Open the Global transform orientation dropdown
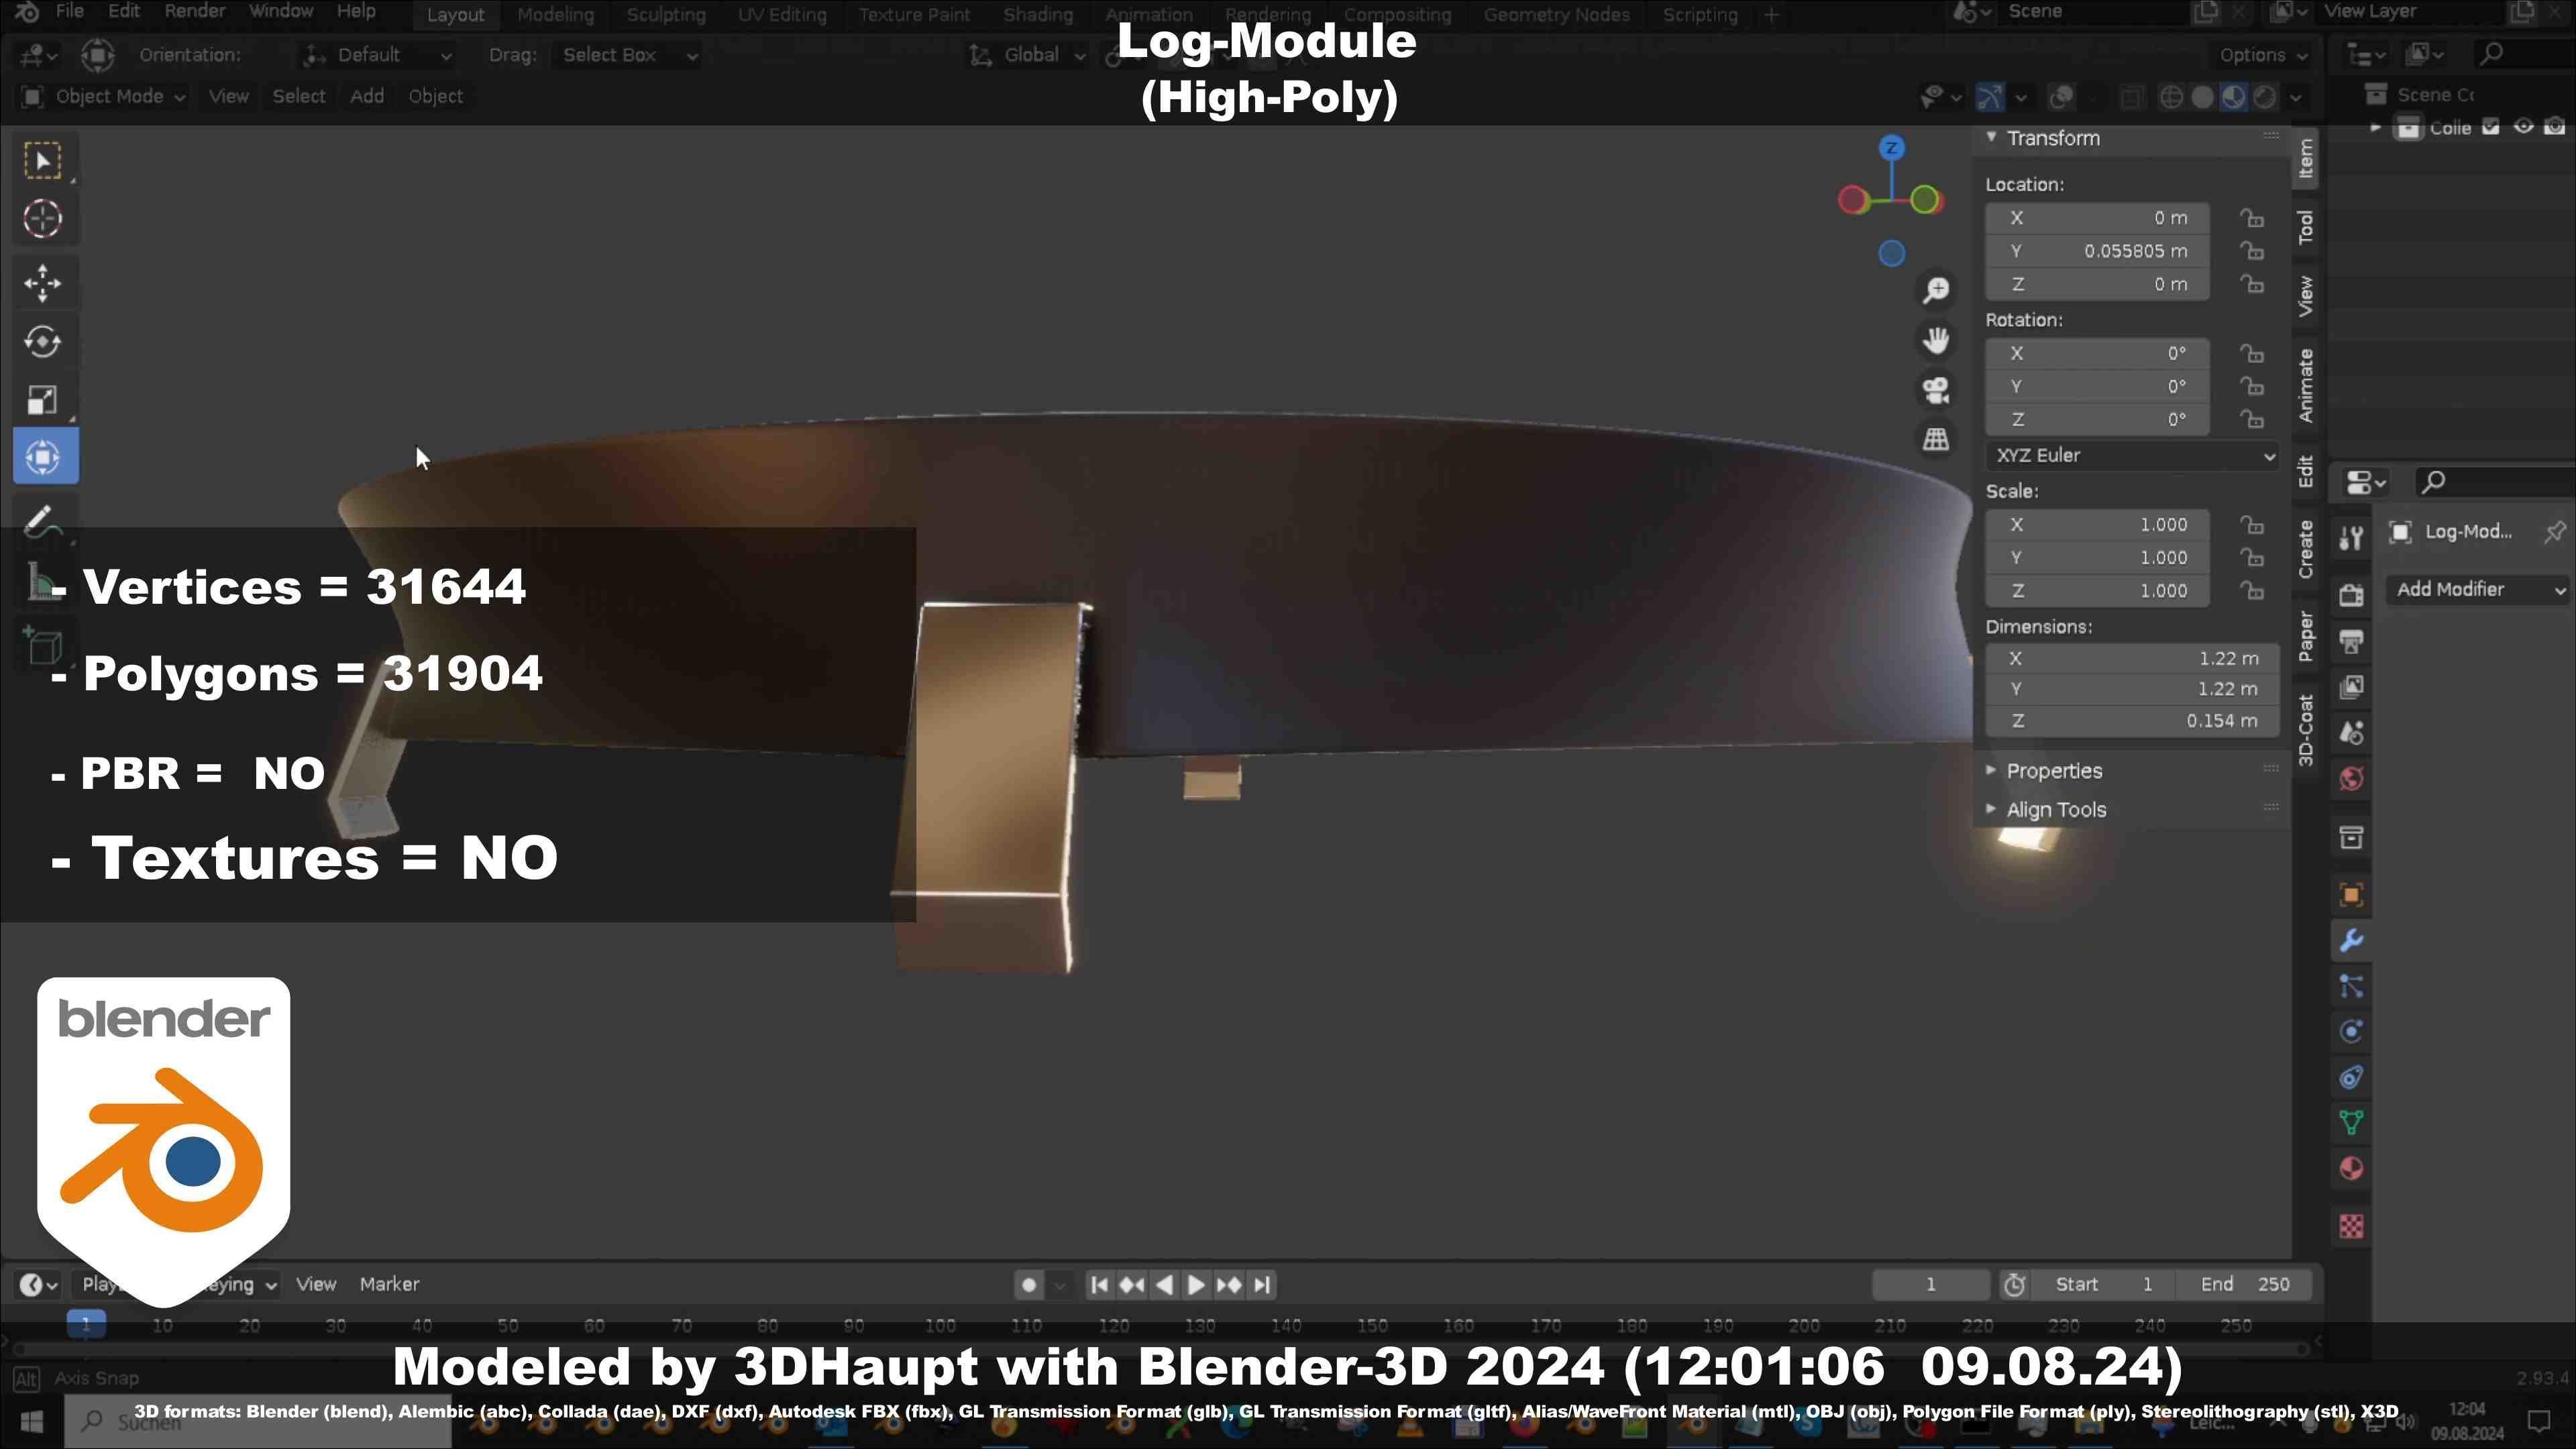The height and width of the screenshot is (1449, 2576). coord(1027,55)
